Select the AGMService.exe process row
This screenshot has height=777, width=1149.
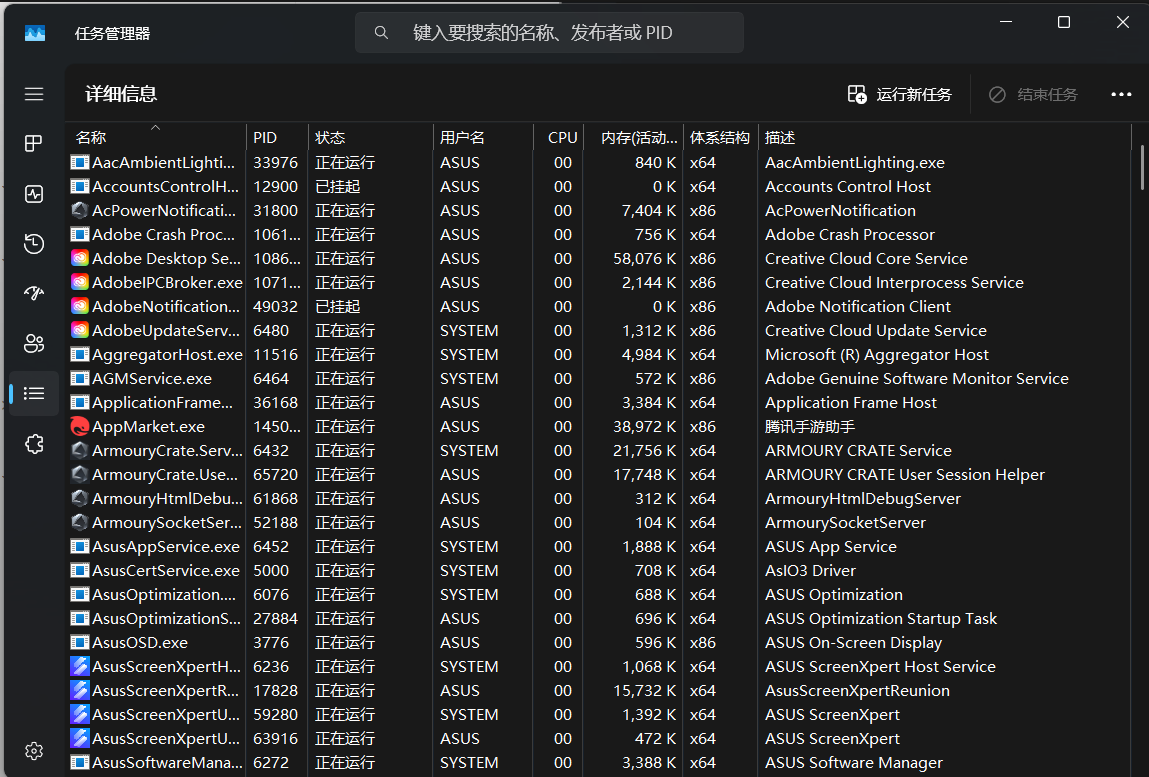(599, 378)
